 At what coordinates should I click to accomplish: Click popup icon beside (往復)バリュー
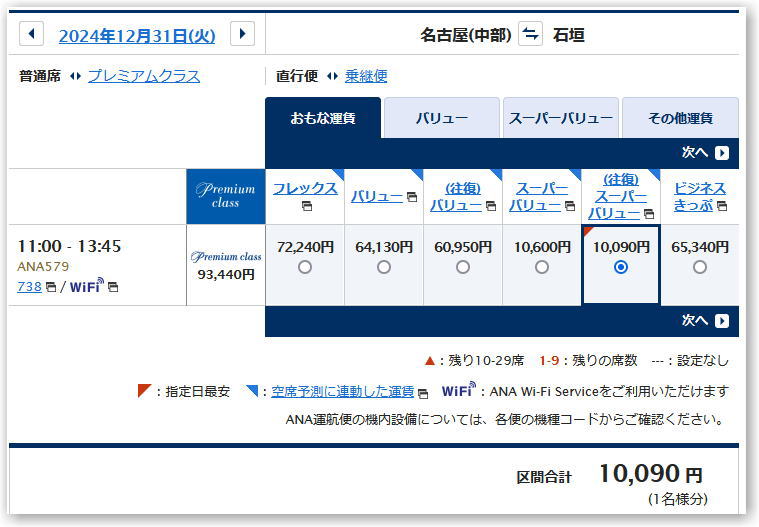point(491,207)
